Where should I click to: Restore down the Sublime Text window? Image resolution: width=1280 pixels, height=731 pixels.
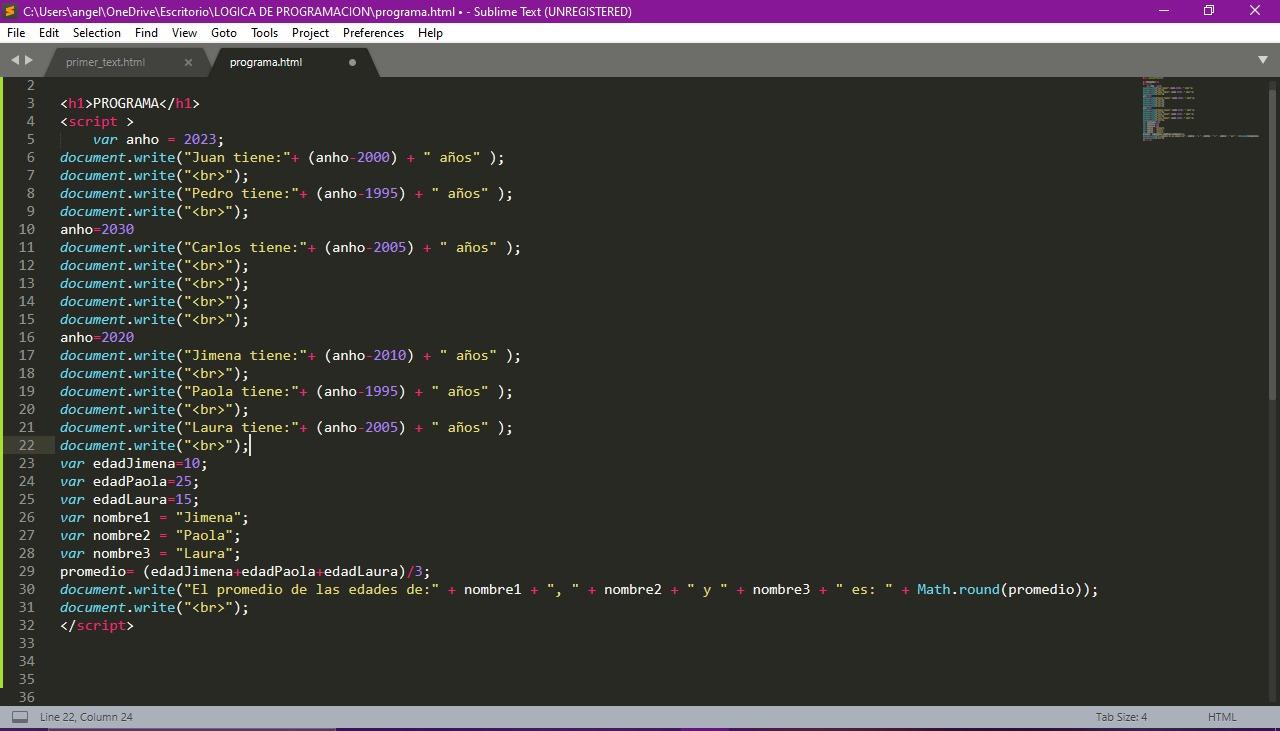(1209, 11)
